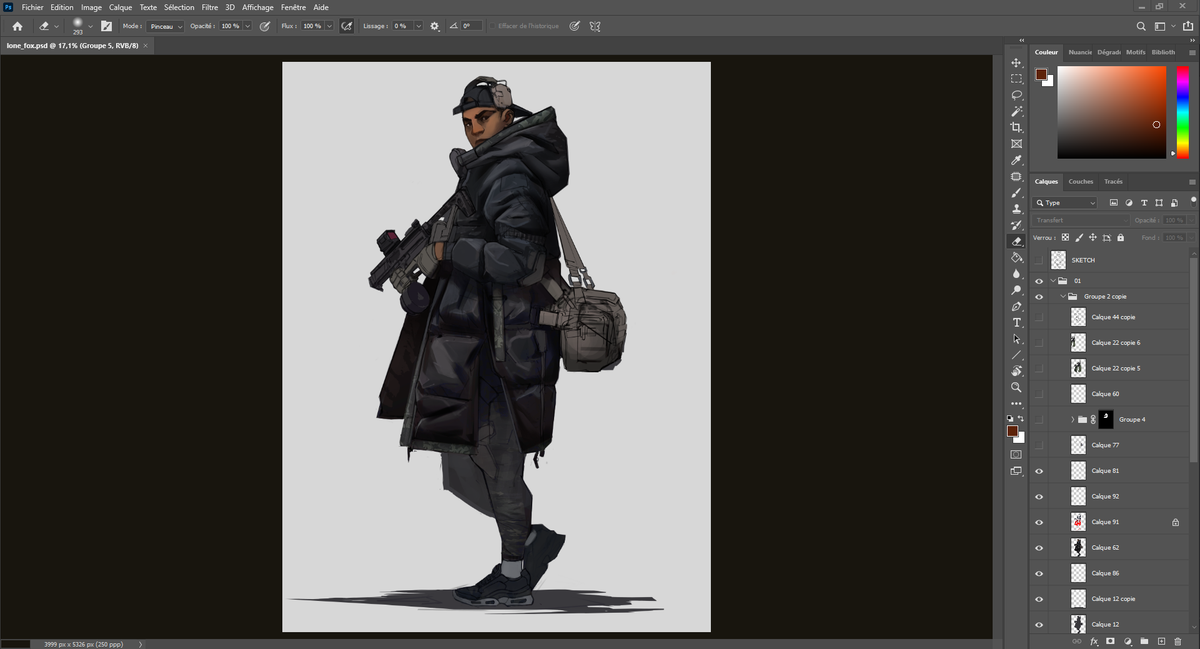Switch to the Dégradés tab
This screenshot has height=649, width=1200.
coord(1109,52)
